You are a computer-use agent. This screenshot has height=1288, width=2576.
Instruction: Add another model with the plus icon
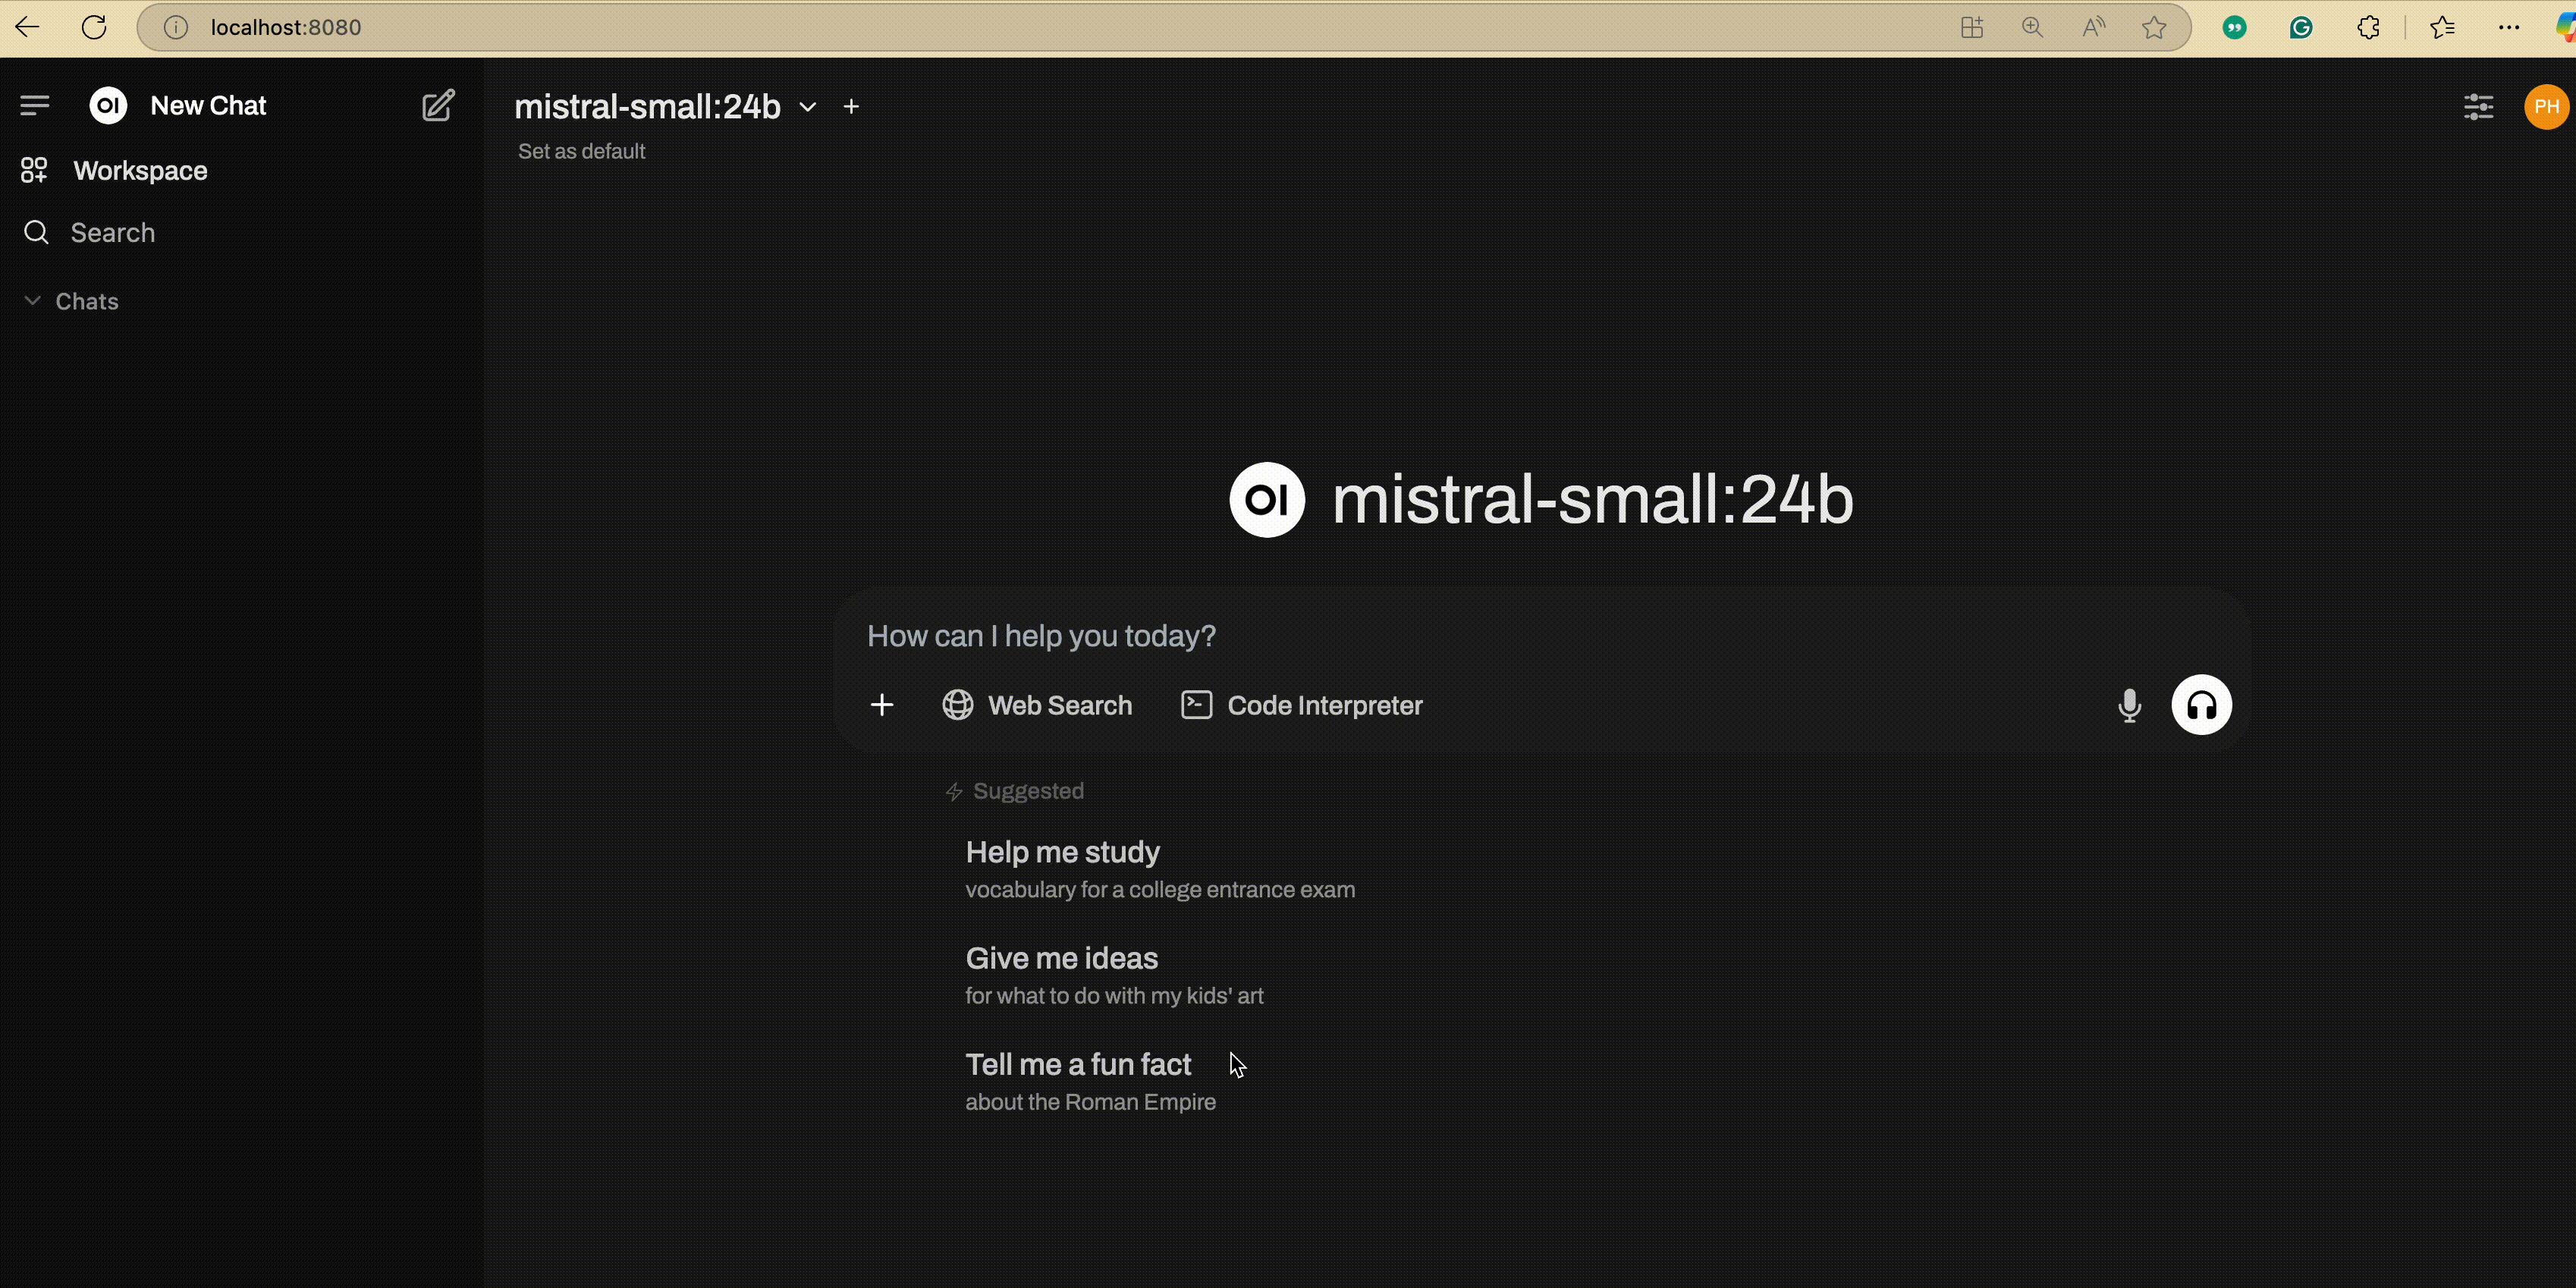(851, 106)
